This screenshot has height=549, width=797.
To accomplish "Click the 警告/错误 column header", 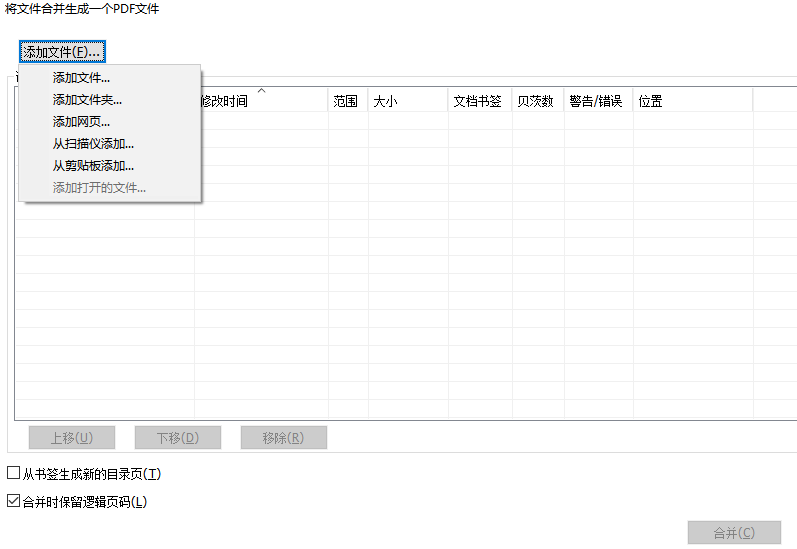I will pos(598,101).
